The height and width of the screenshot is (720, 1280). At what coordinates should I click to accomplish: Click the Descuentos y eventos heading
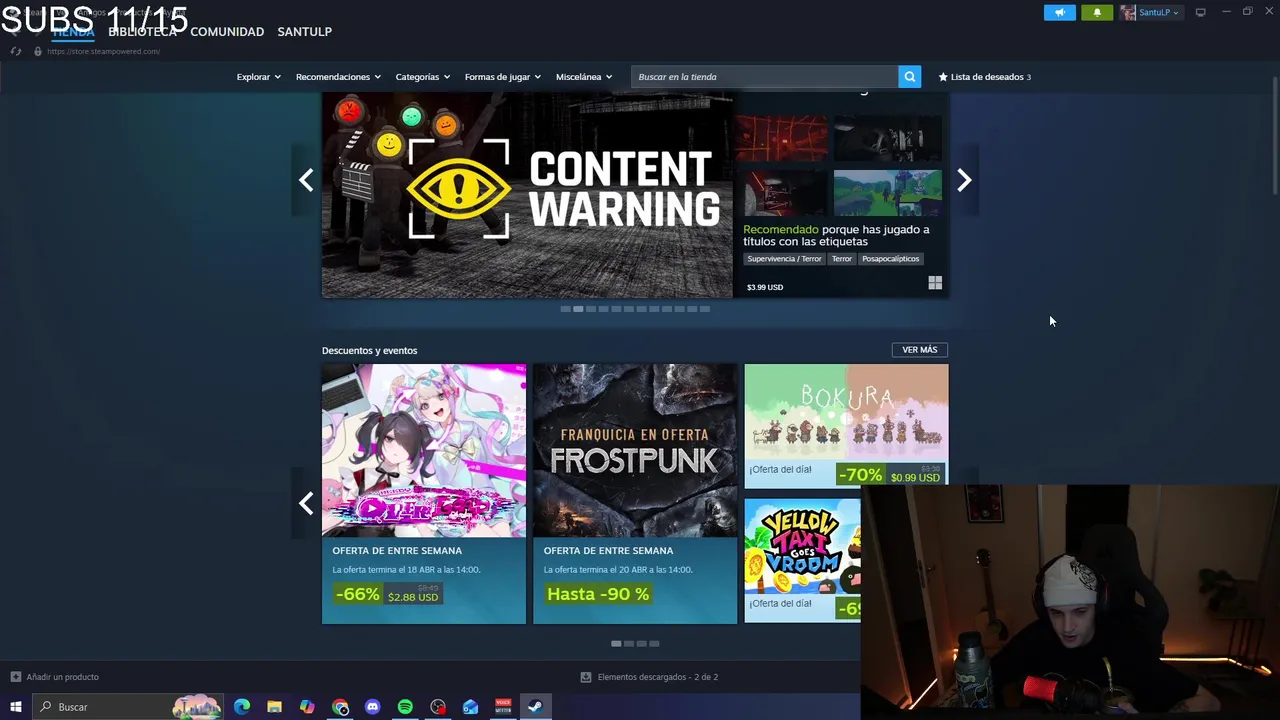click(x=369, y=350)
